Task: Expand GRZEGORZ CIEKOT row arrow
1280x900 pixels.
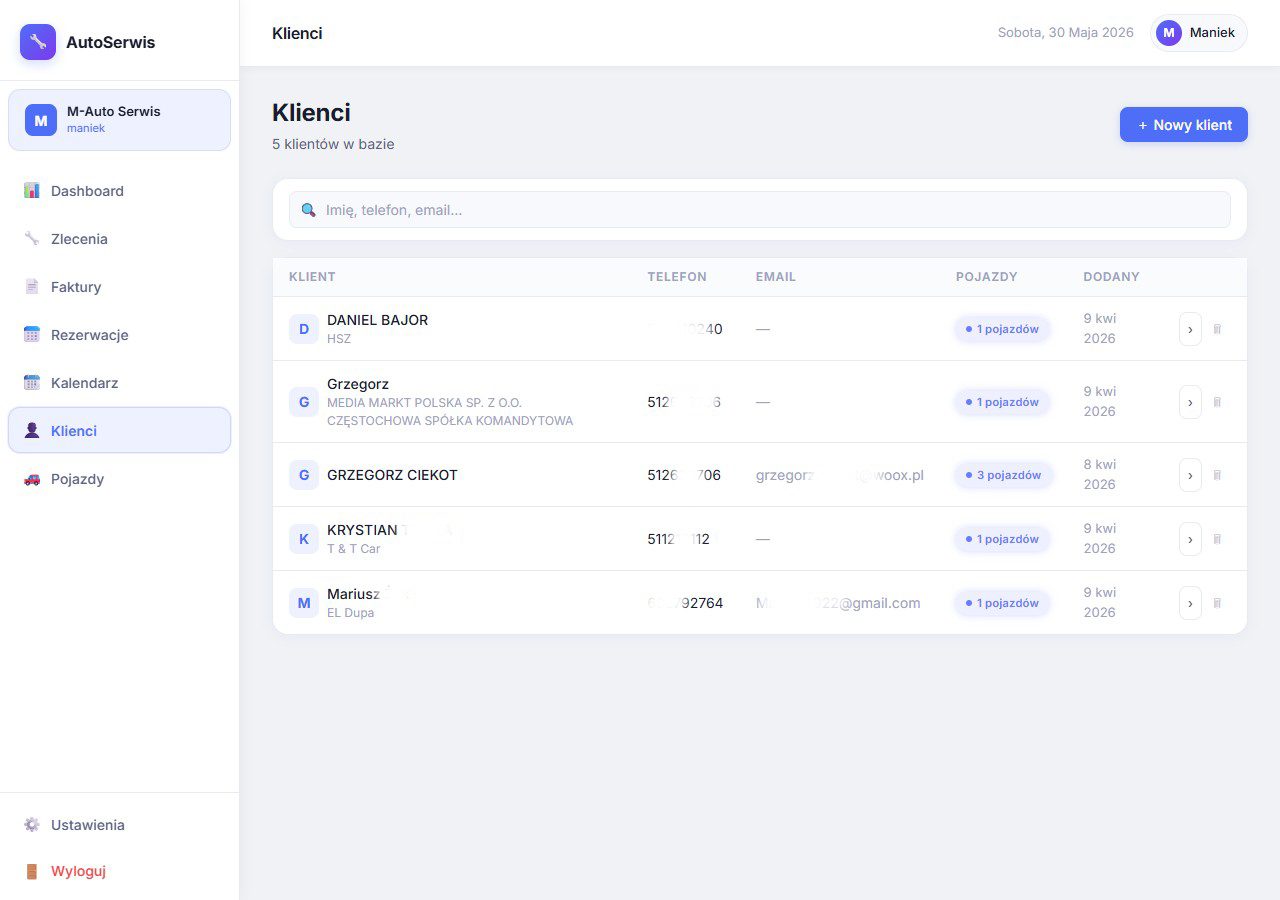Action: (1190, 475)
